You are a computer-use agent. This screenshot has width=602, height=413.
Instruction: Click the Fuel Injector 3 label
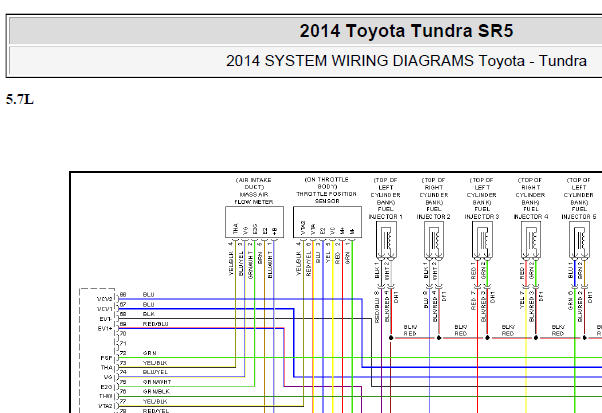pyautogui.click(x=482, y=198)
